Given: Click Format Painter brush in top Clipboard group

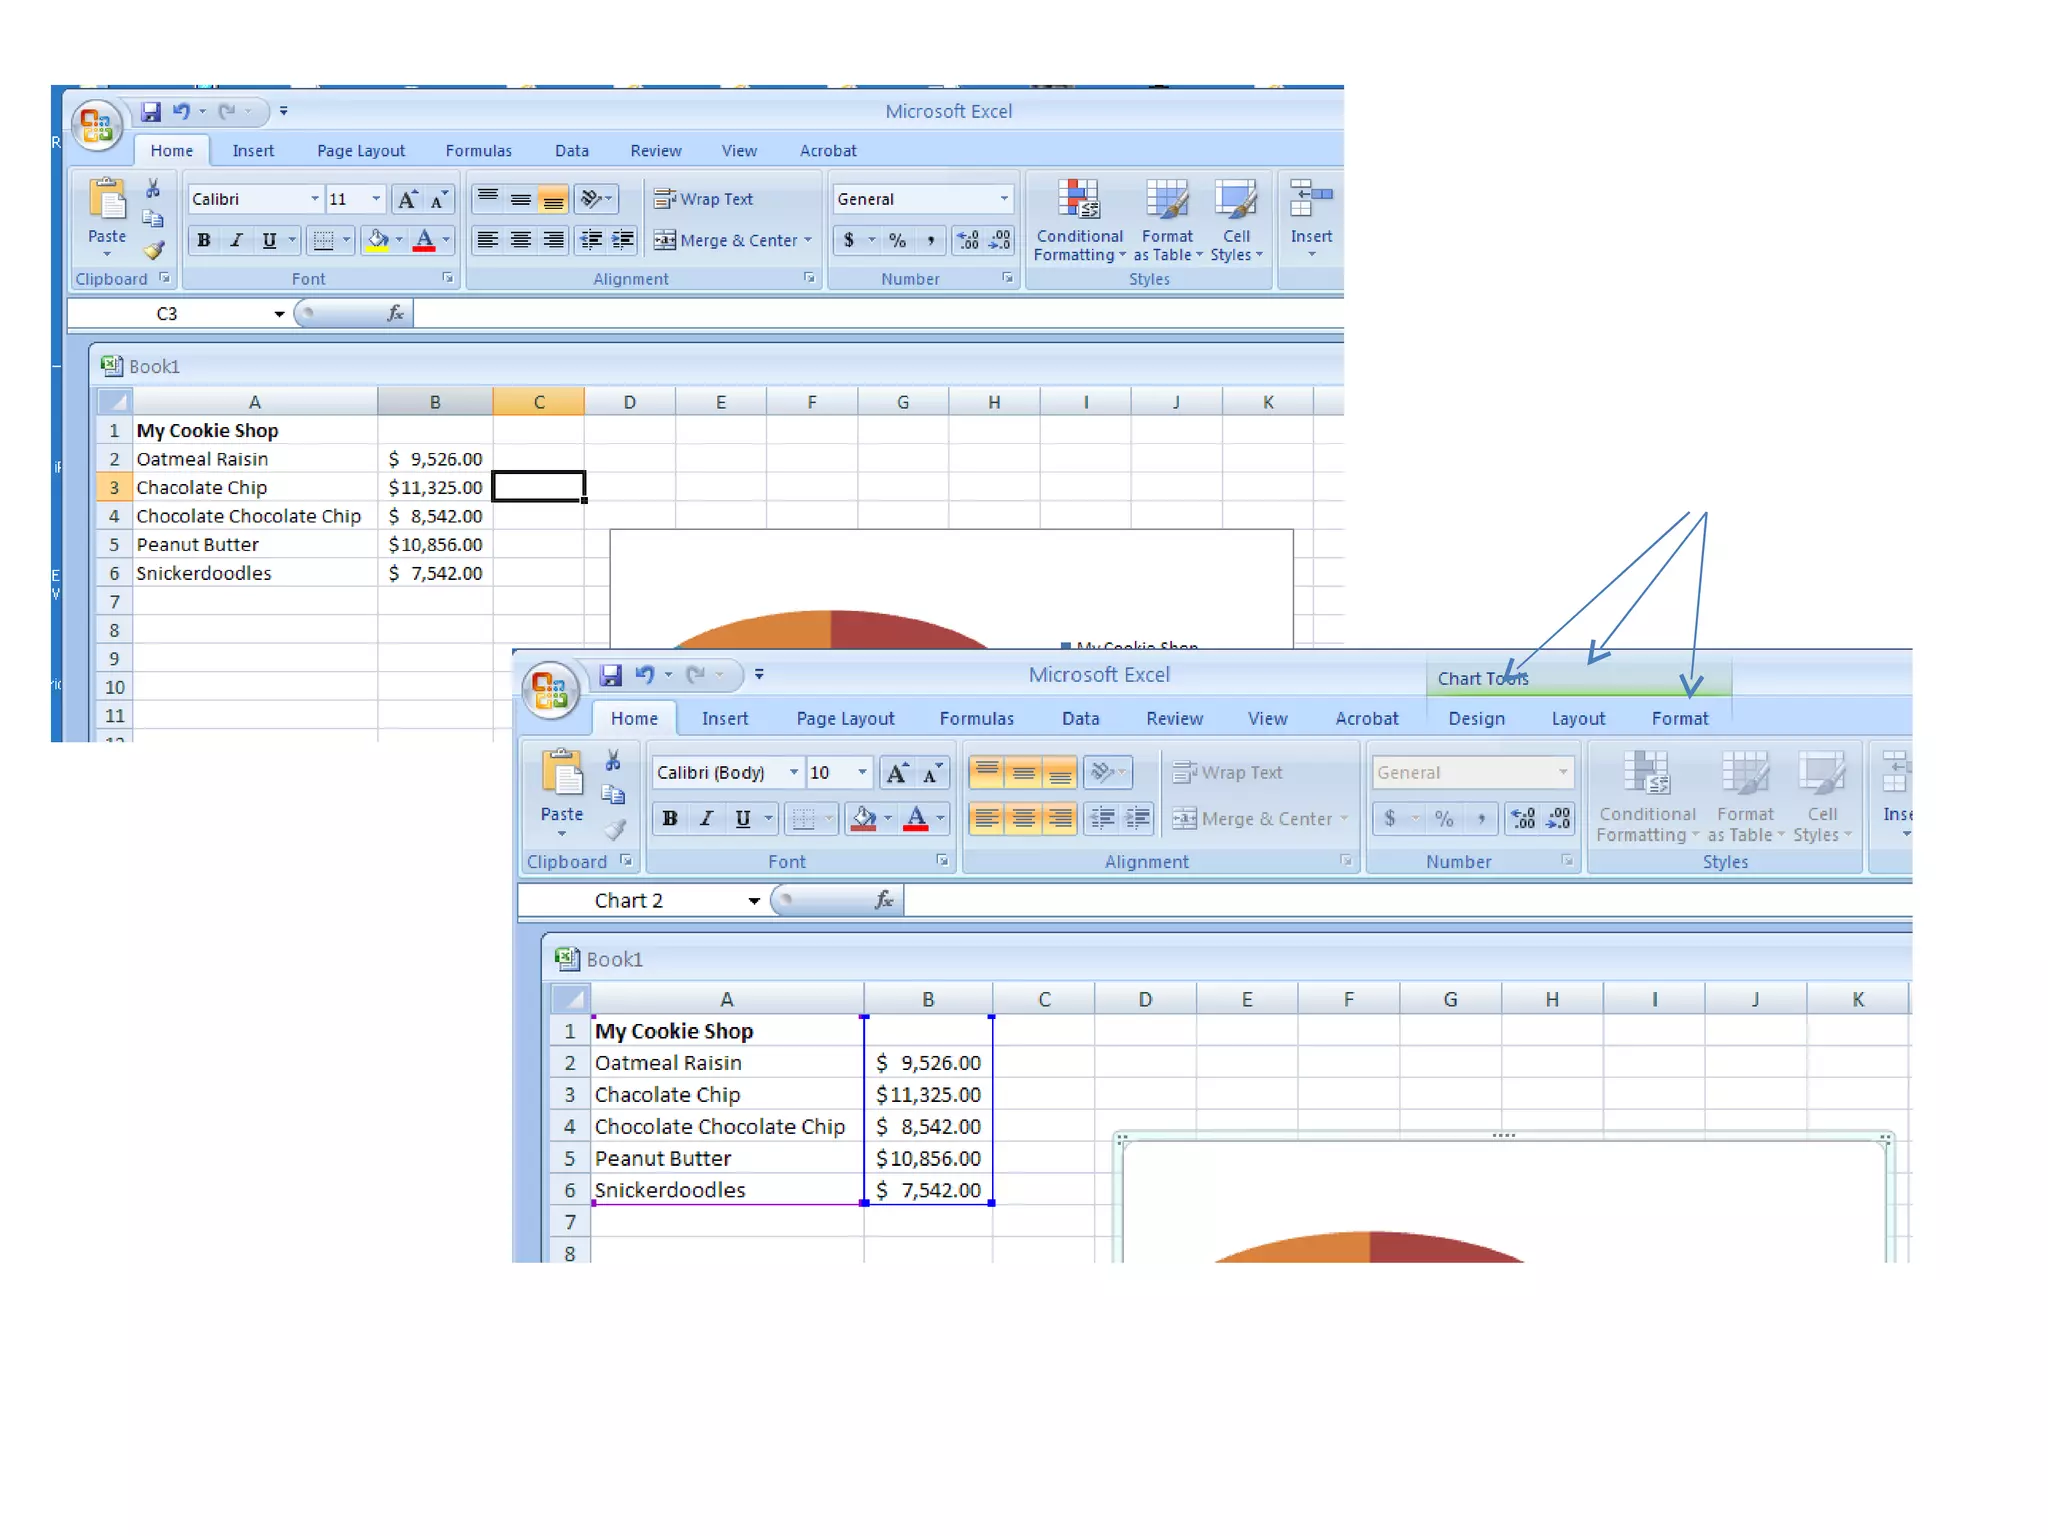Looking at the screenshot, I should 154,250.
